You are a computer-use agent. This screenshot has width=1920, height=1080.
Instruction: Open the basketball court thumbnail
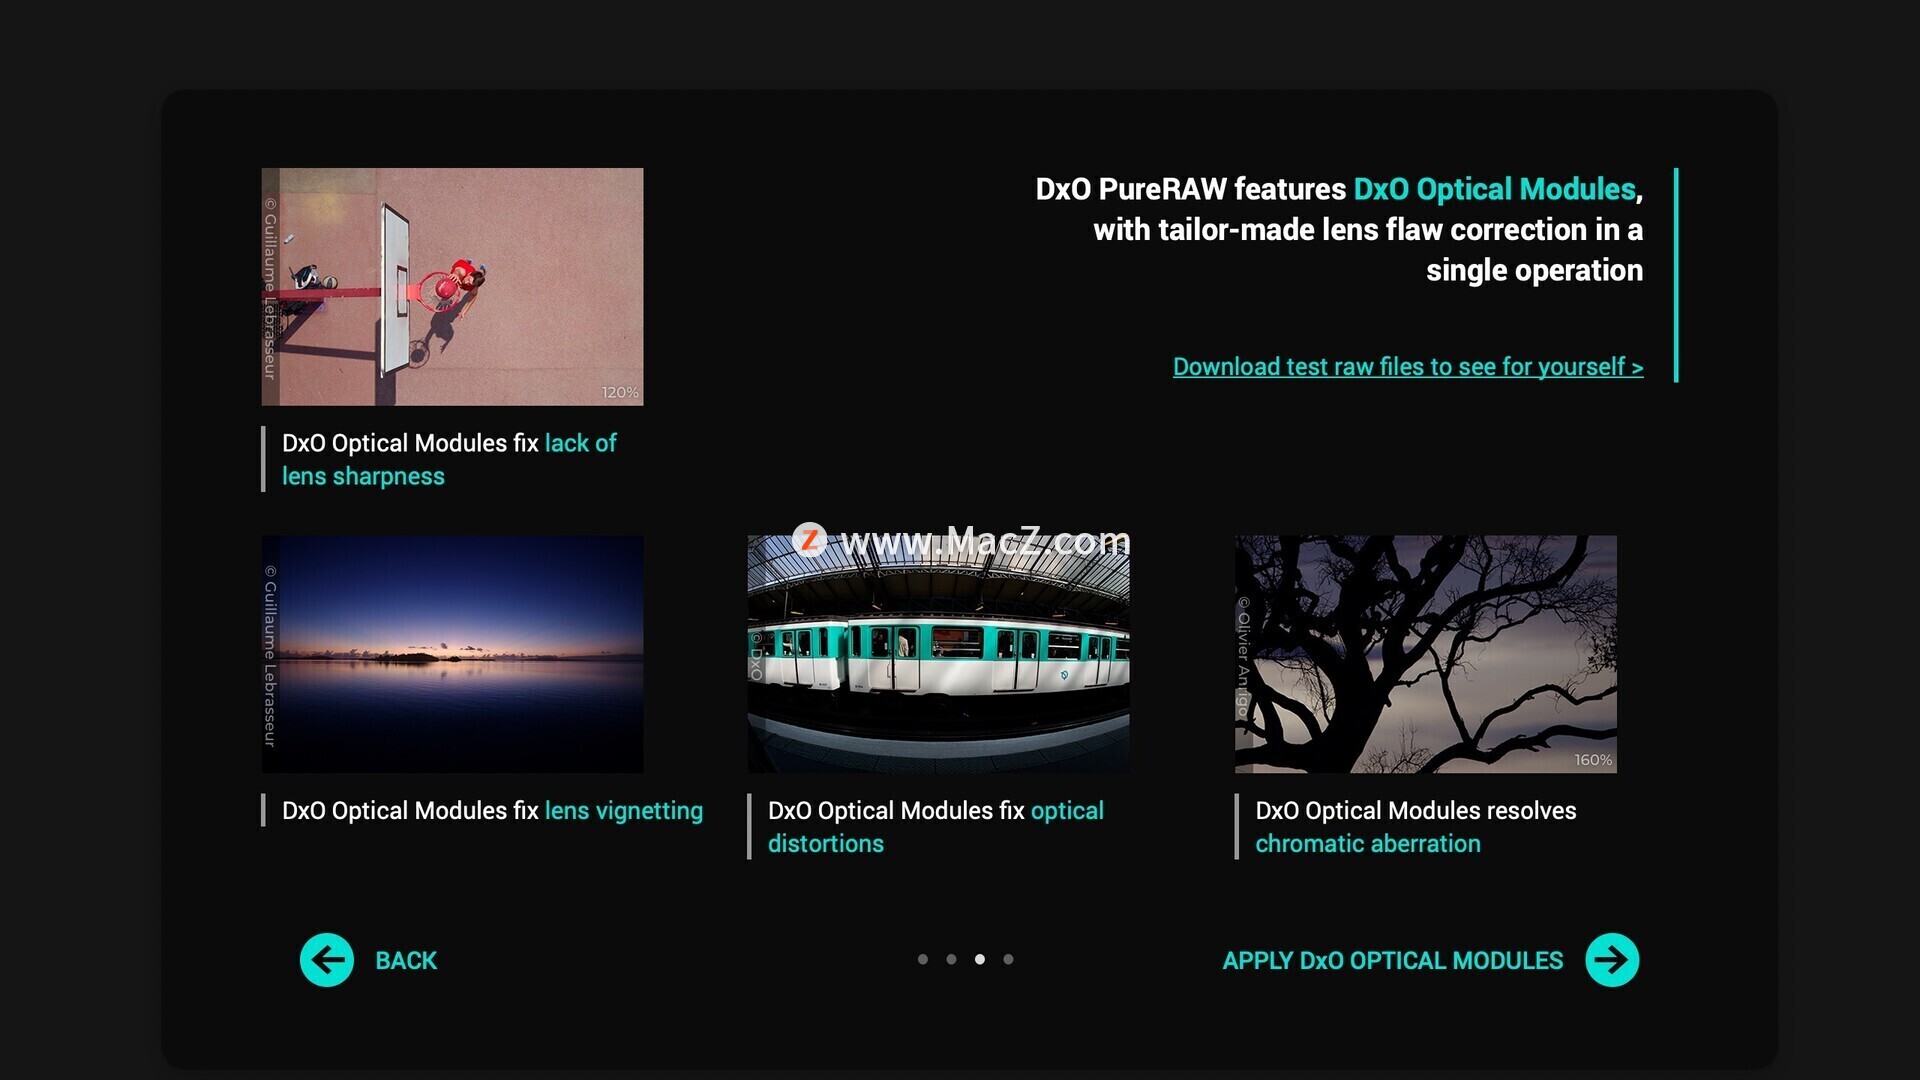[x=452, y=287]
